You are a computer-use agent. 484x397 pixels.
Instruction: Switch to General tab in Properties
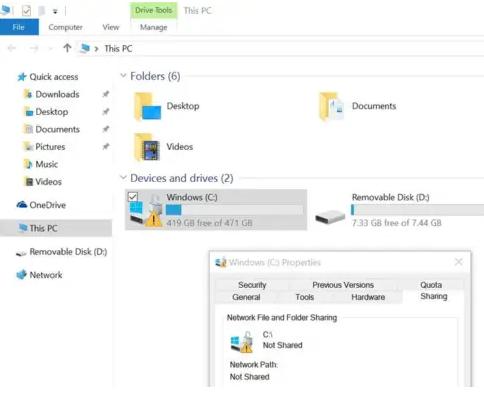(x=246, y=297)
